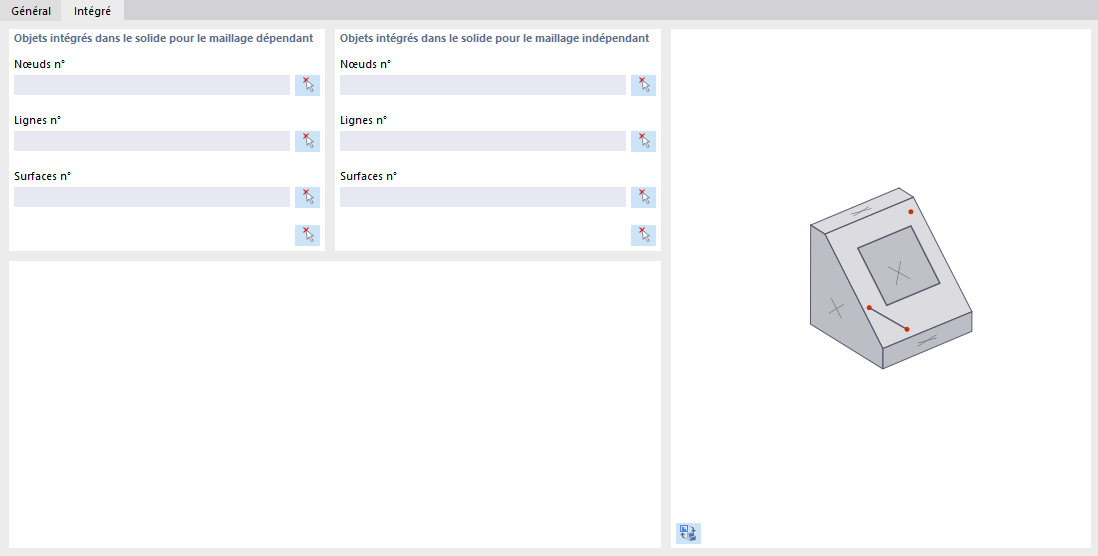Focus the dependent mesh Nœuds n° field

click(x=152, y=85)
